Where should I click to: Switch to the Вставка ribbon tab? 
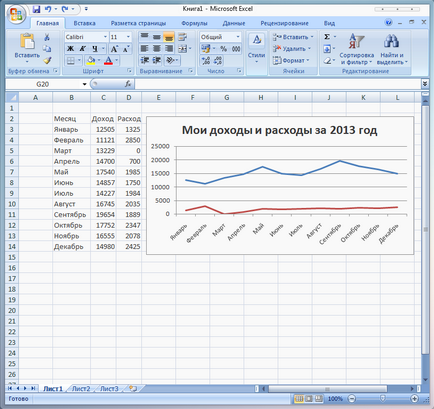click(84, 23)
